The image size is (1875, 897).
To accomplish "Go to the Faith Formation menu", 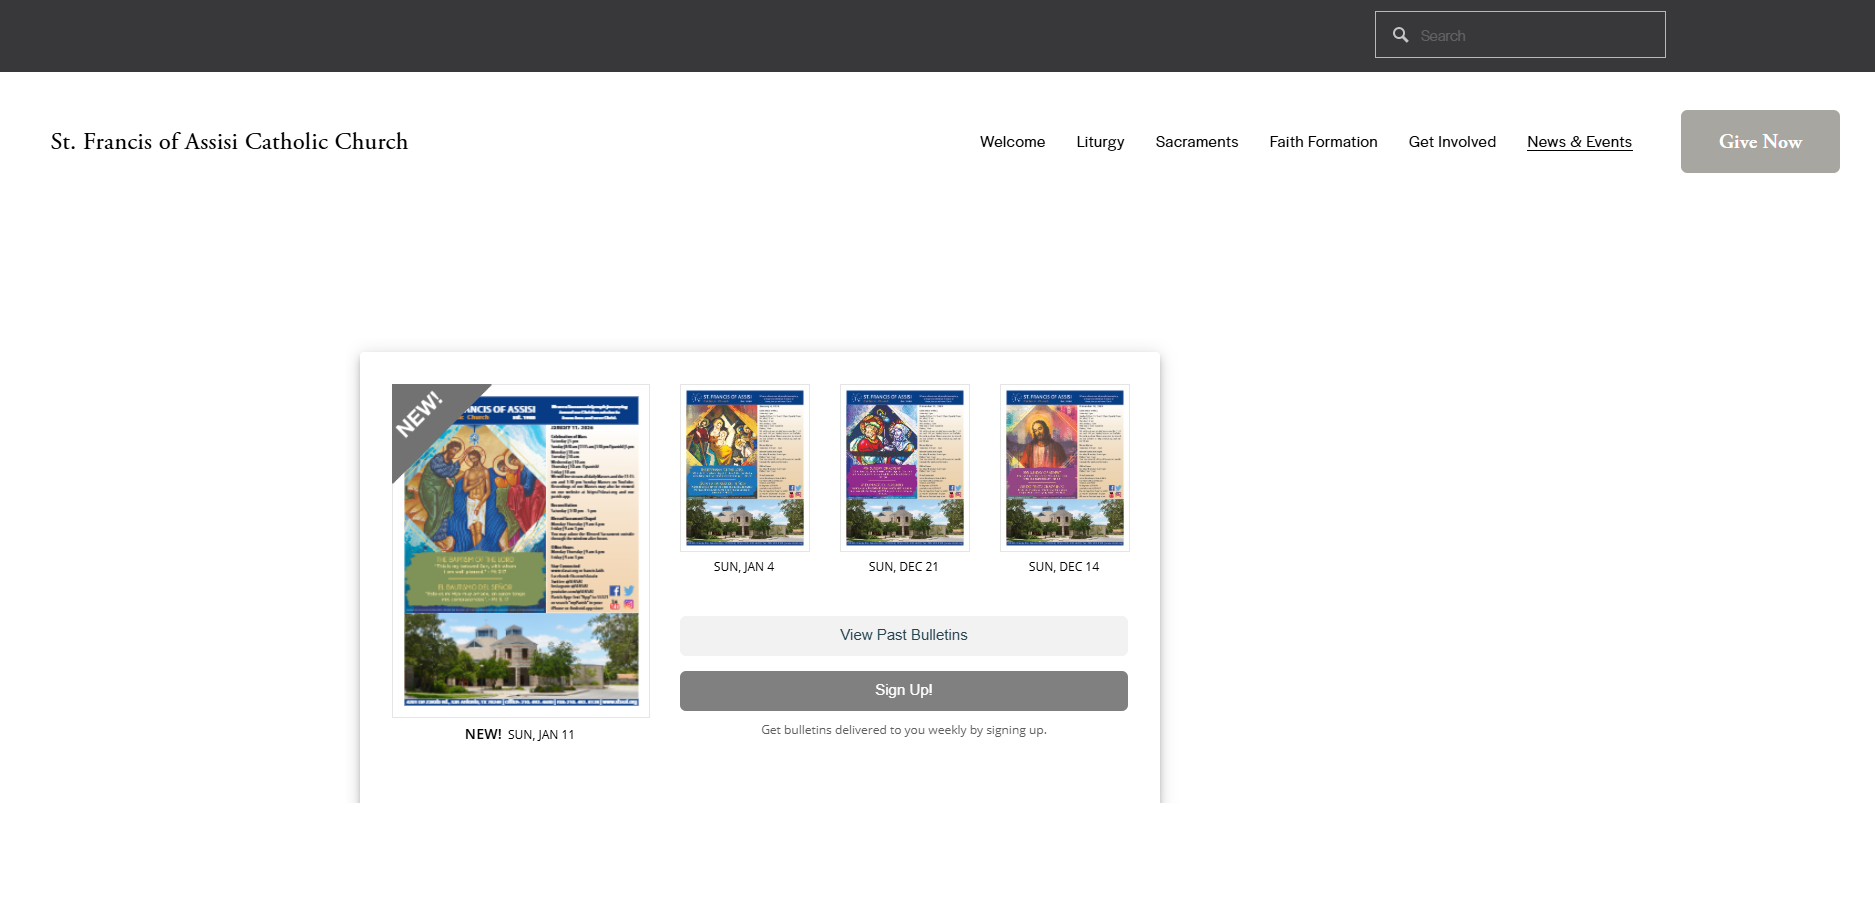I will [1323, 142].
